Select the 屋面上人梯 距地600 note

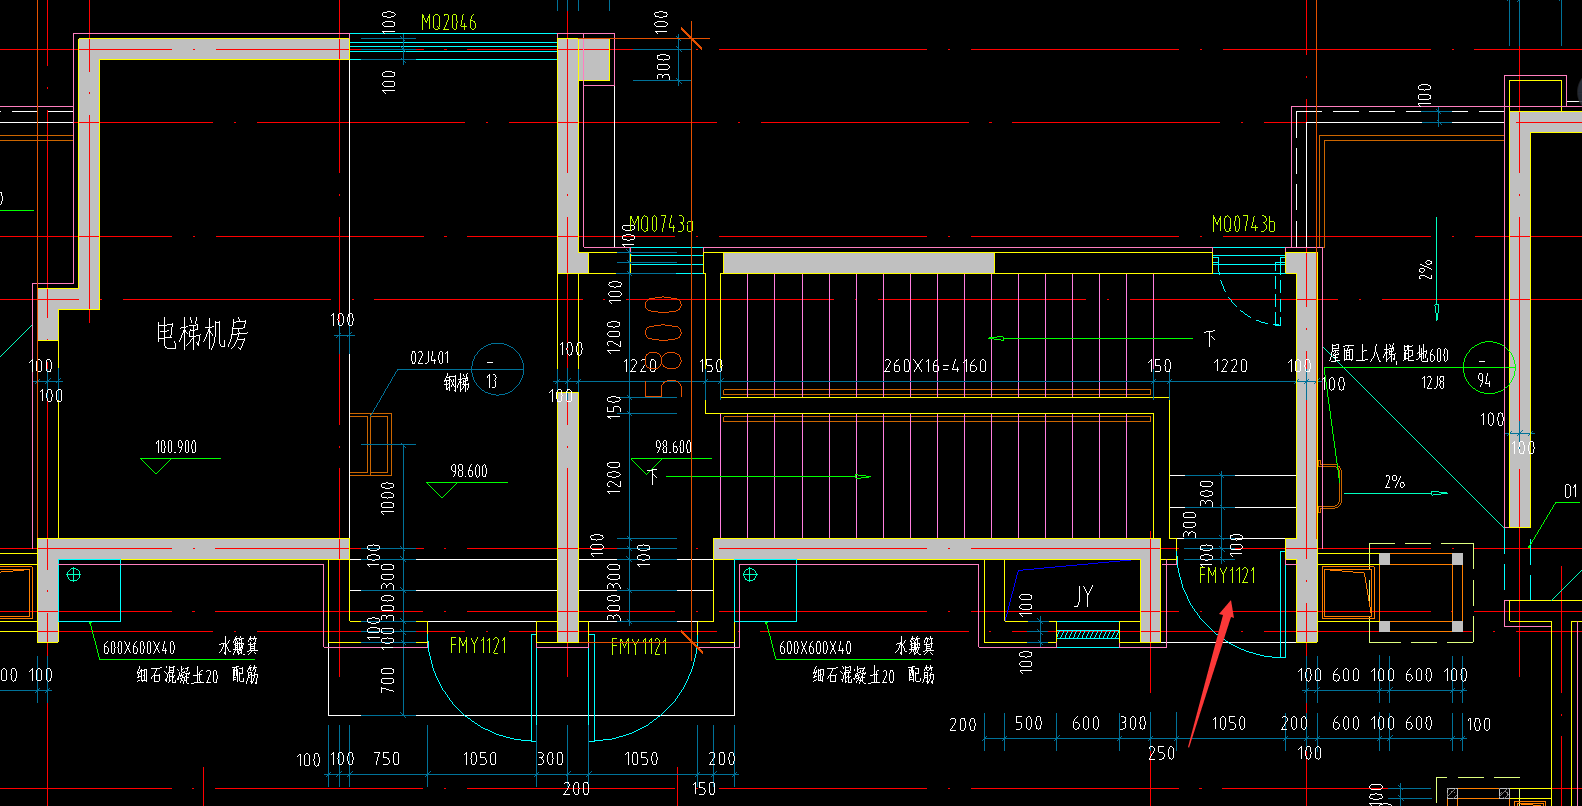pos(1388,354)
